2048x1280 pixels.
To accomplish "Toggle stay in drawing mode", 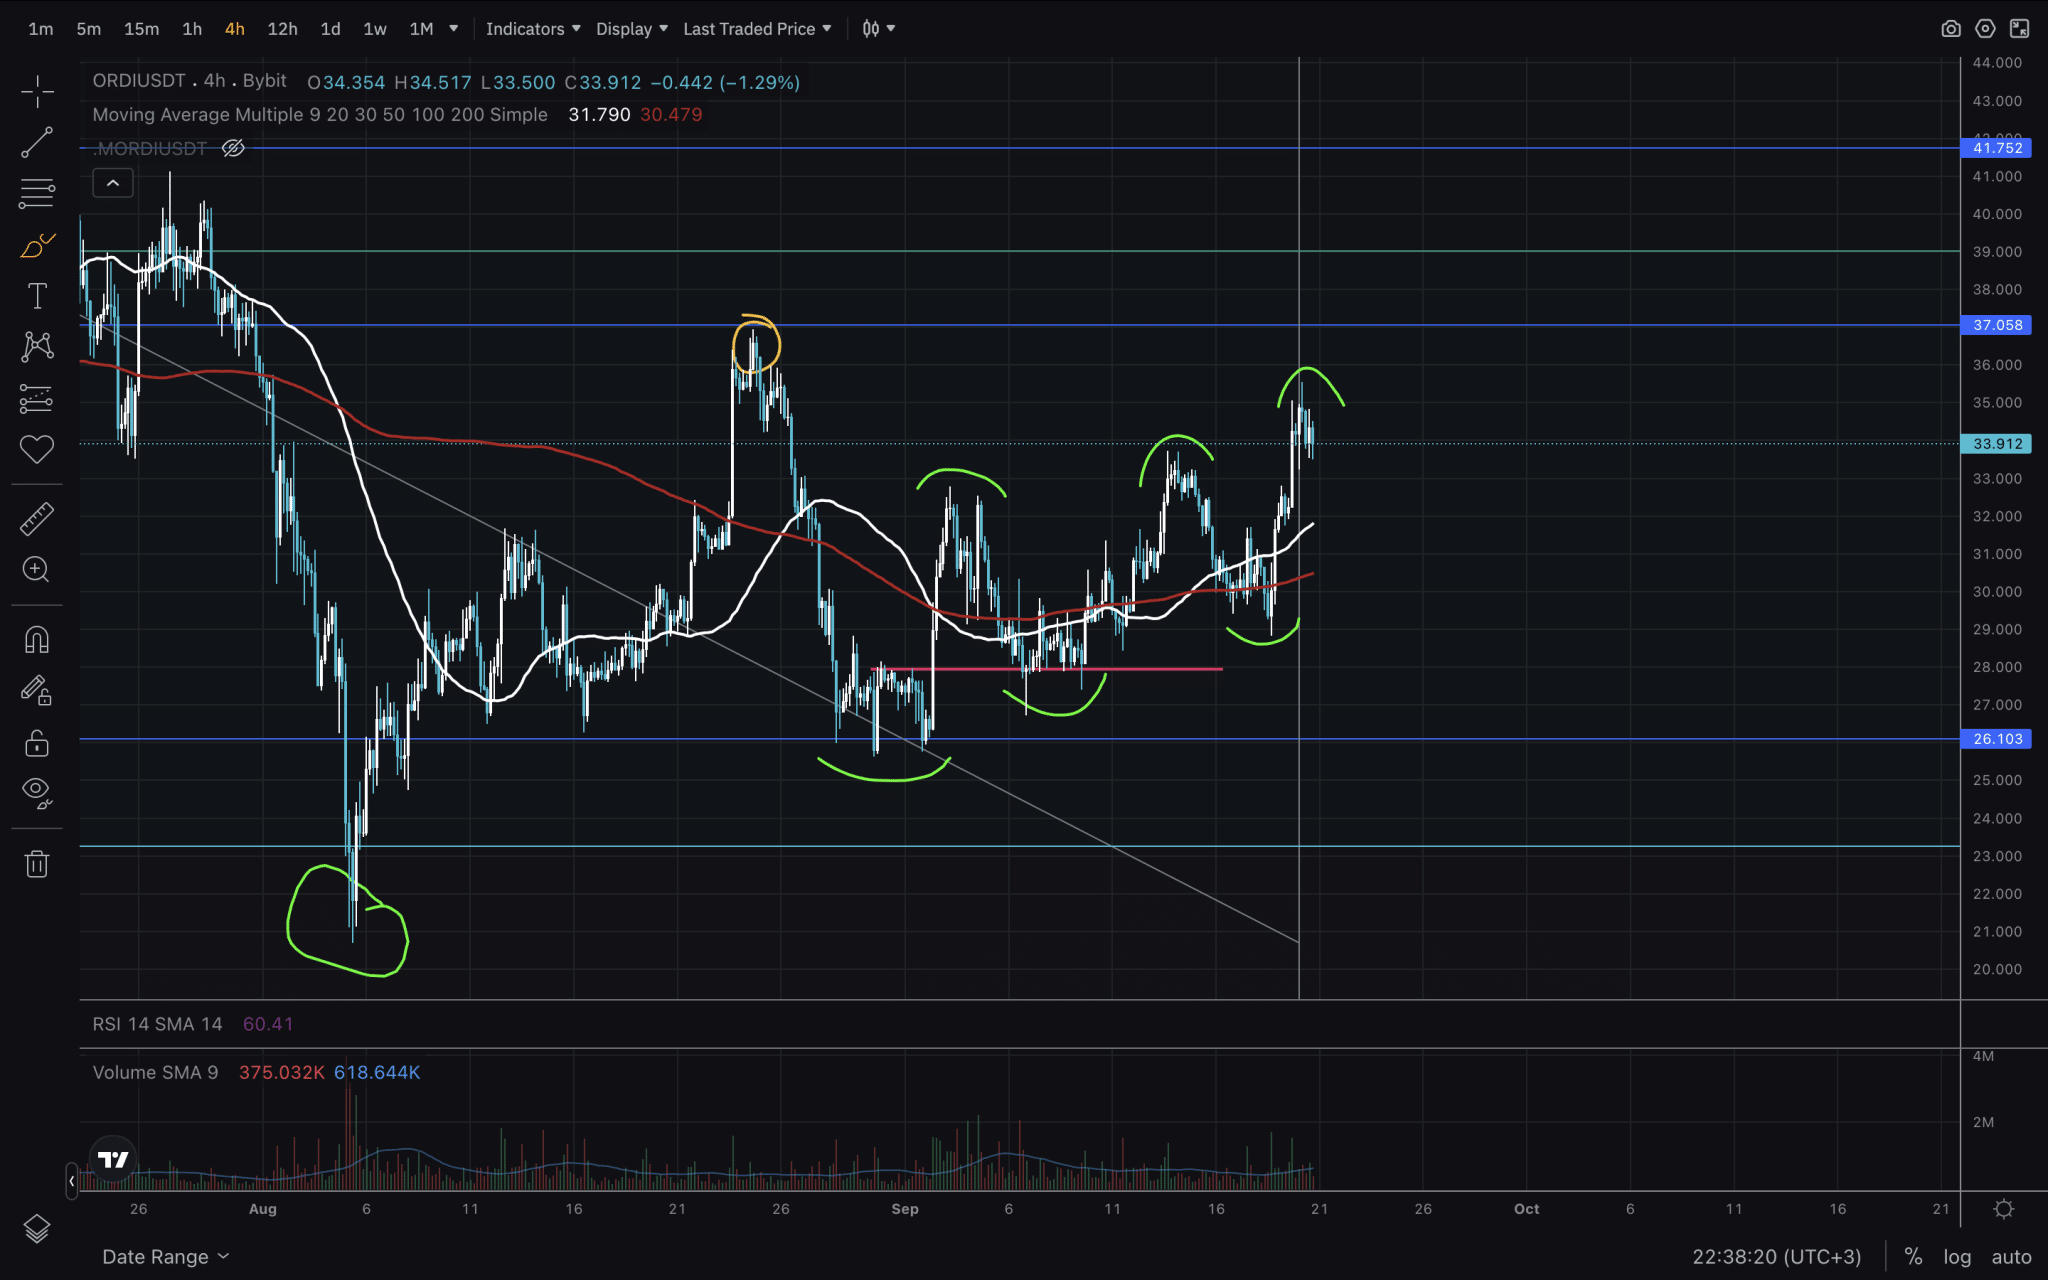I will pos(37,691).
